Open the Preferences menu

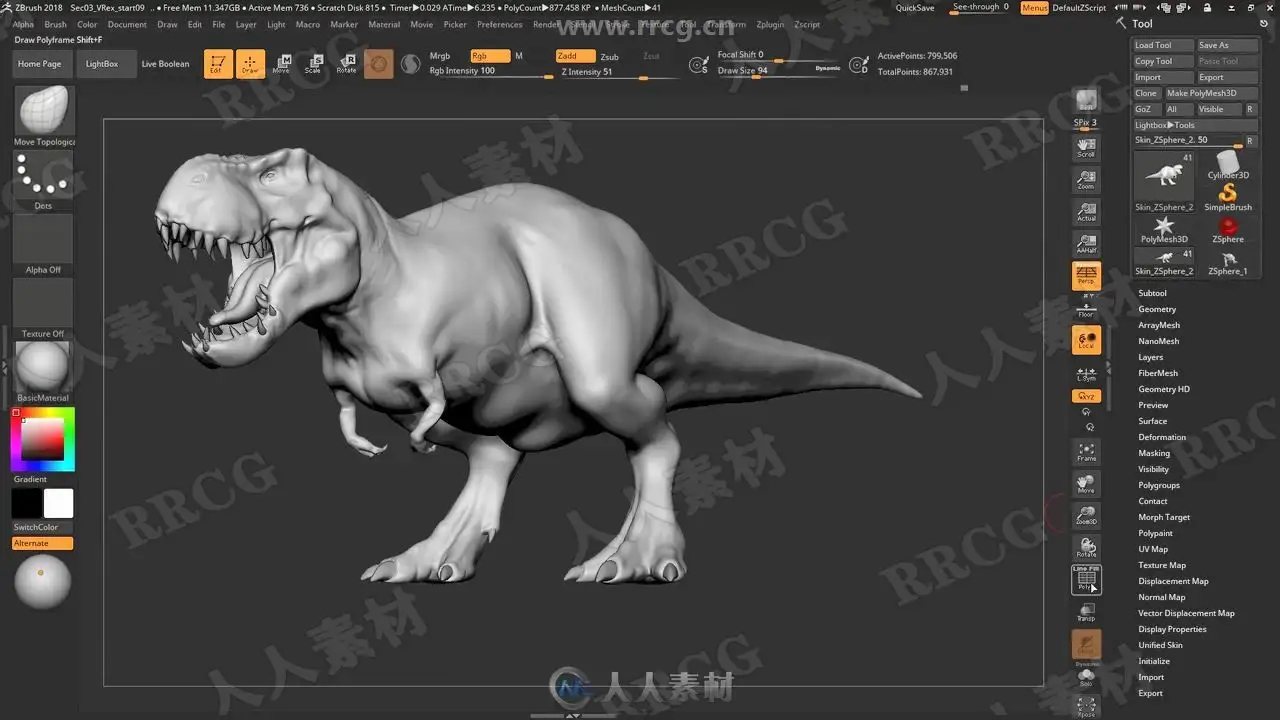pyautogui.click(x=499, y=24)
